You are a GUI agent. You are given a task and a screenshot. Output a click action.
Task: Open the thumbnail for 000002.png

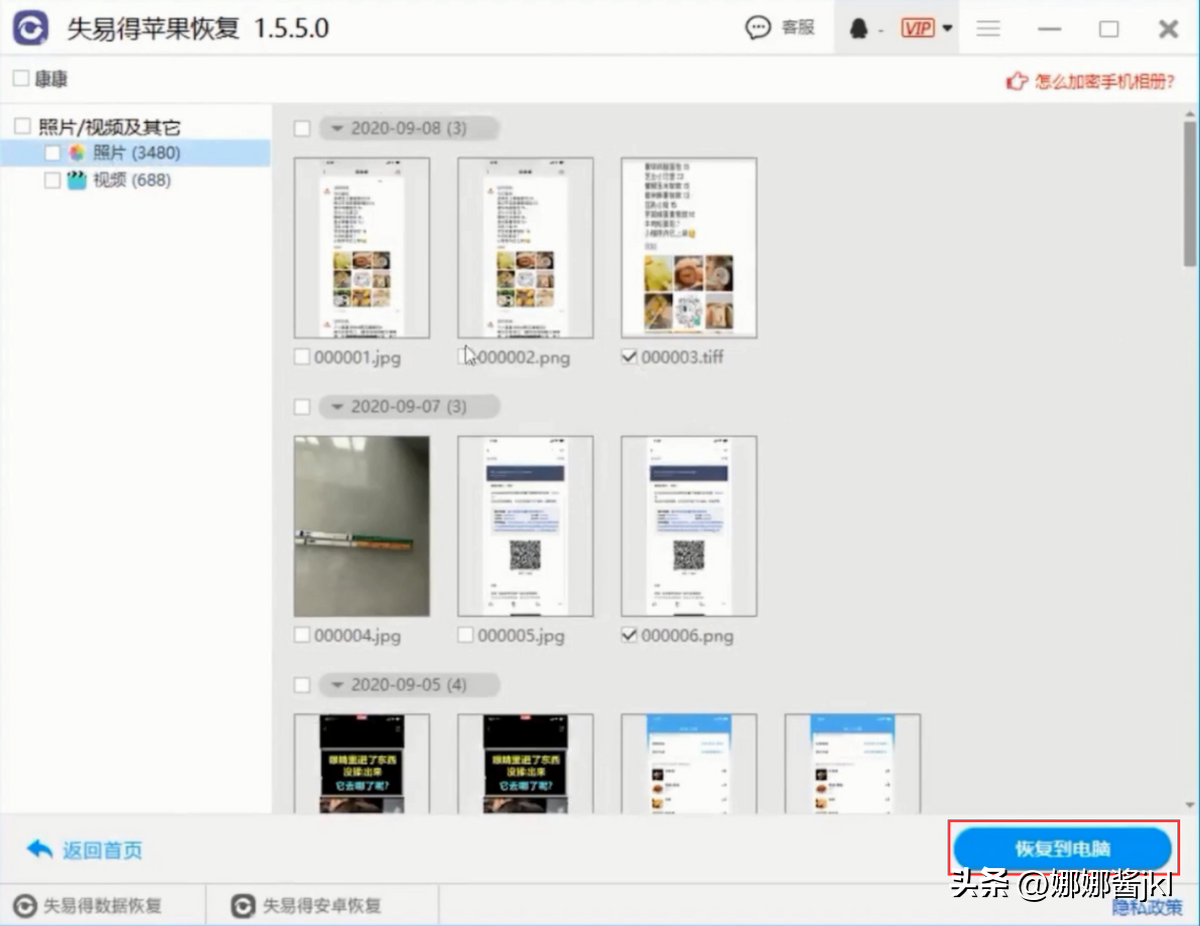(x=525, y=248)
